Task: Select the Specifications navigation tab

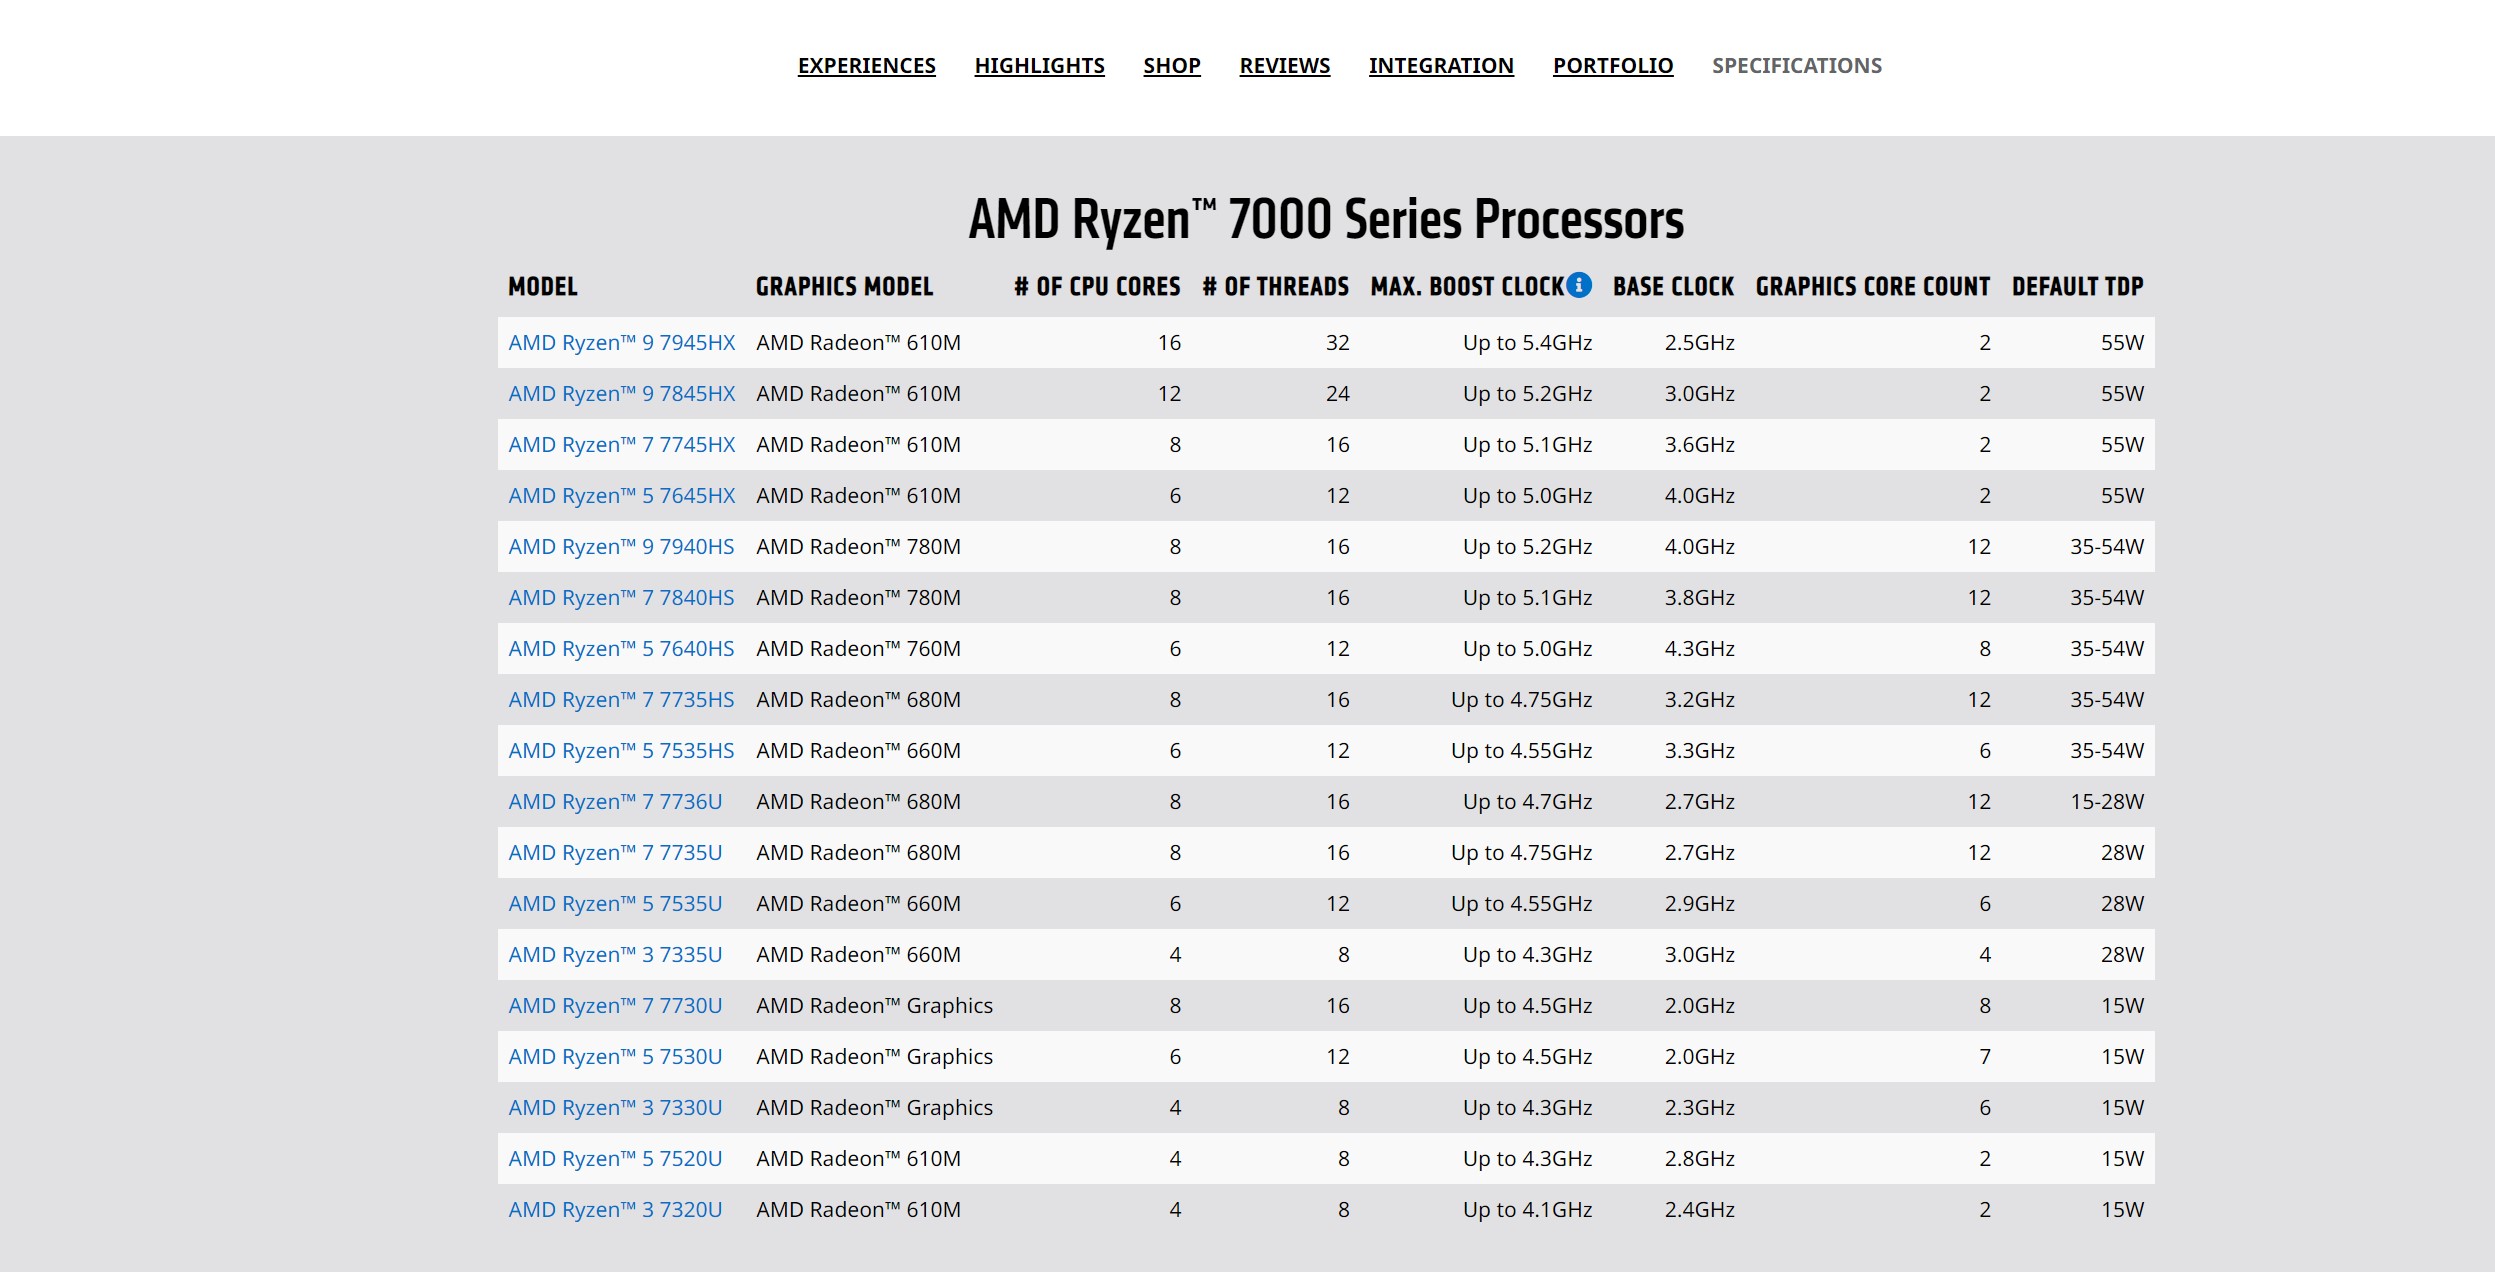Action: [x=1797, y=66]
